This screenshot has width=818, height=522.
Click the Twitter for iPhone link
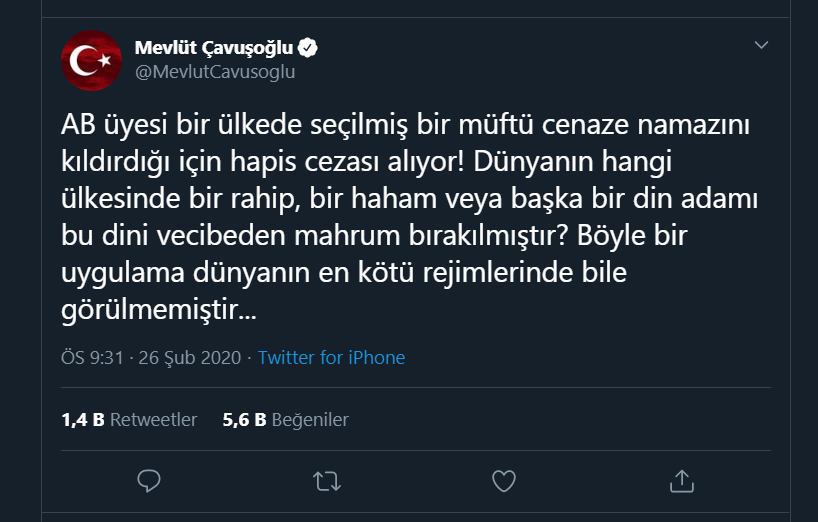[331, 358]
